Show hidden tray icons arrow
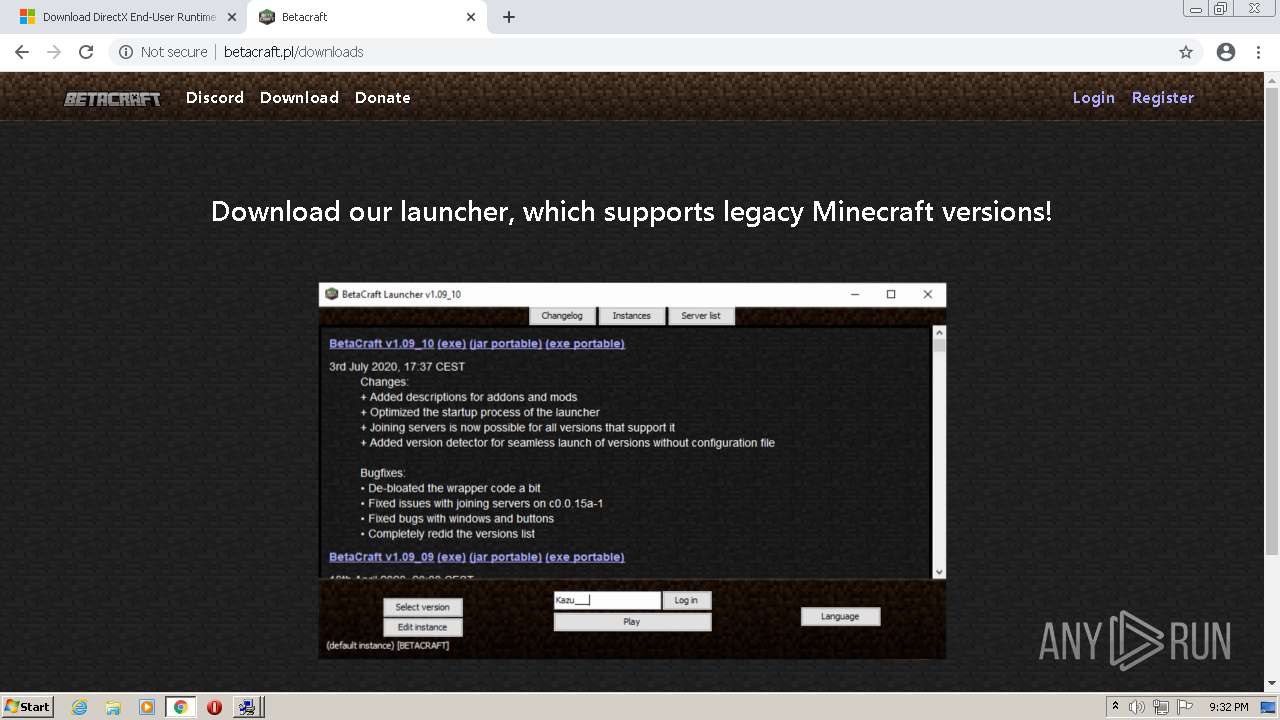Viewport: 1280px width, 720px height. tap(1115, 706)
